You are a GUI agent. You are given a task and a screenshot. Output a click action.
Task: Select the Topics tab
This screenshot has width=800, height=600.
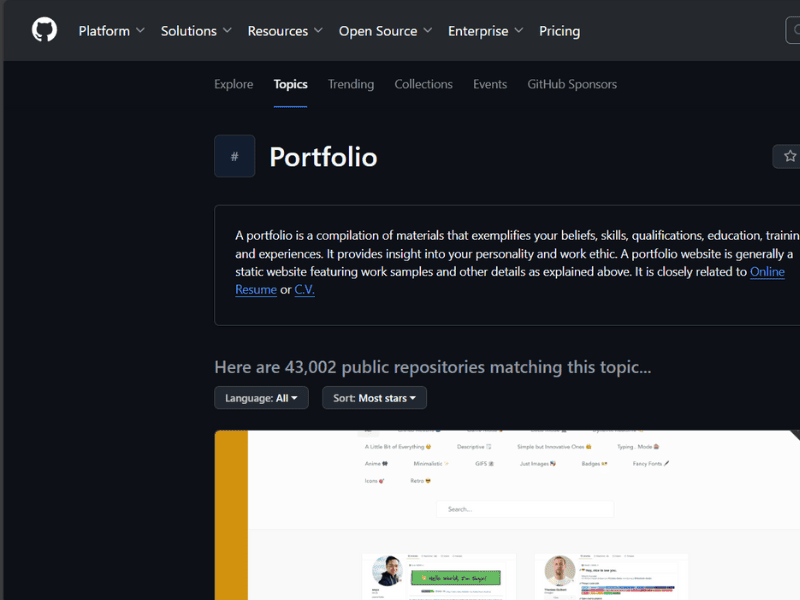[x=290, y=84]
